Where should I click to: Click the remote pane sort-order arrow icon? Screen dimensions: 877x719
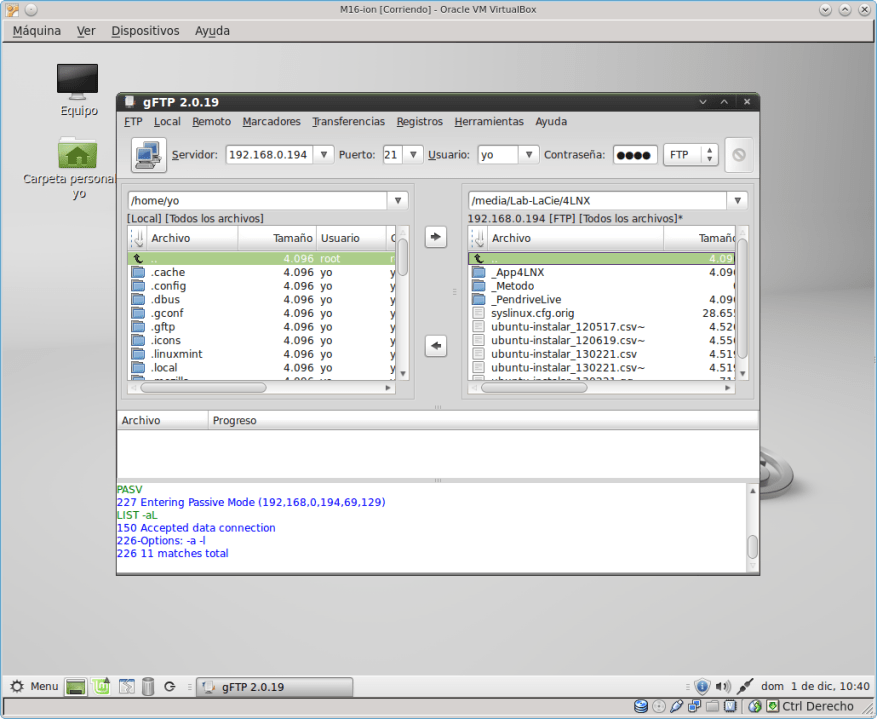tap(477, 238)
